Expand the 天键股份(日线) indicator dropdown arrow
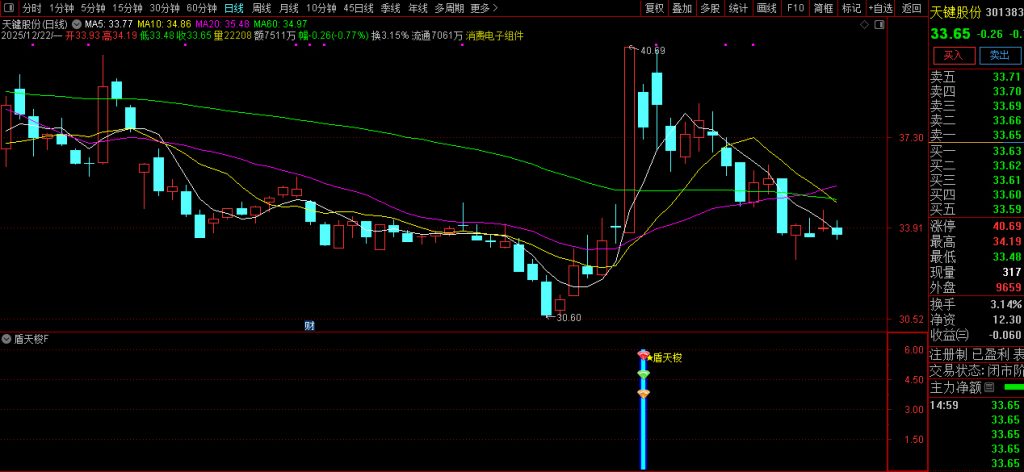The image size is (1024, 472). coord(76,23)
